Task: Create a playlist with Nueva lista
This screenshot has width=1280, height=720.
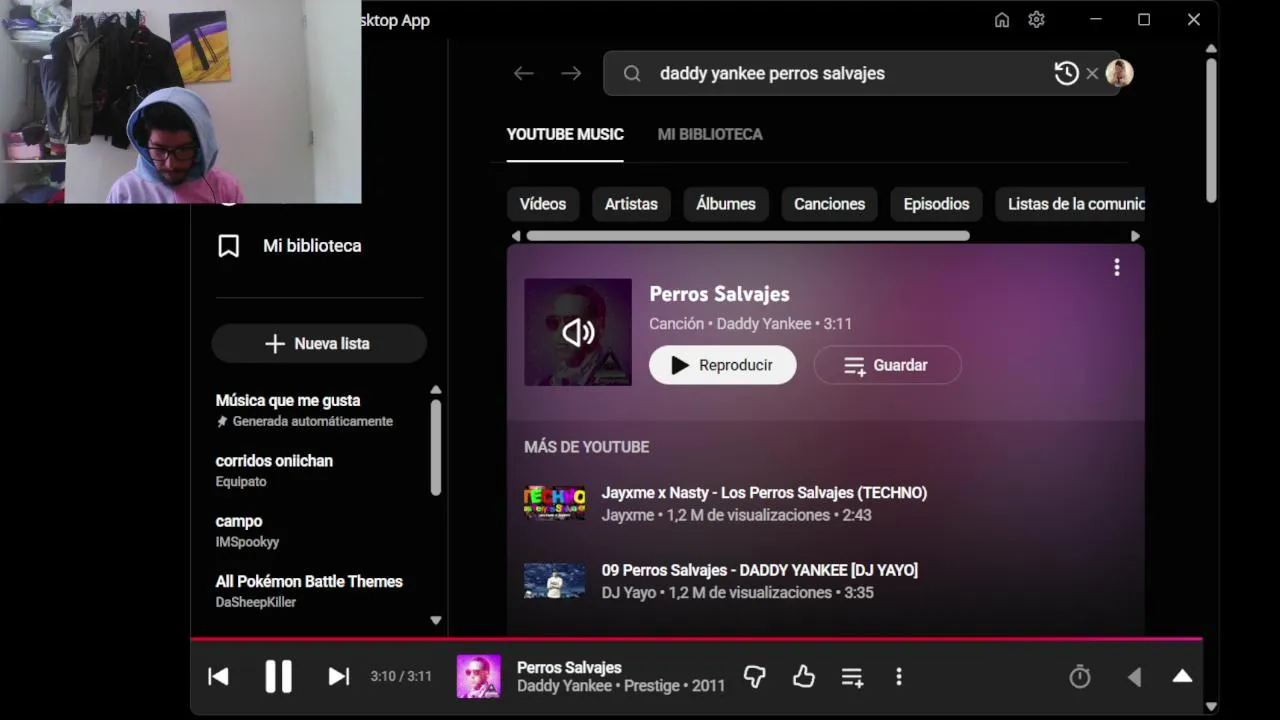Action: click(x=319, y=343)
